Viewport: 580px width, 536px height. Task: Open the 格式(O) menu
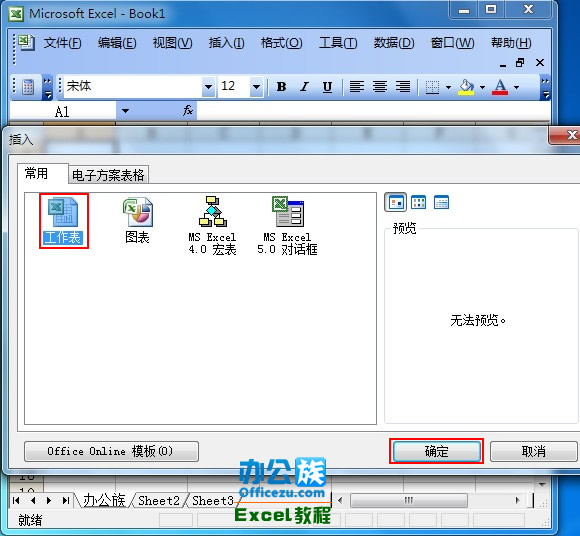click(281, 43)
